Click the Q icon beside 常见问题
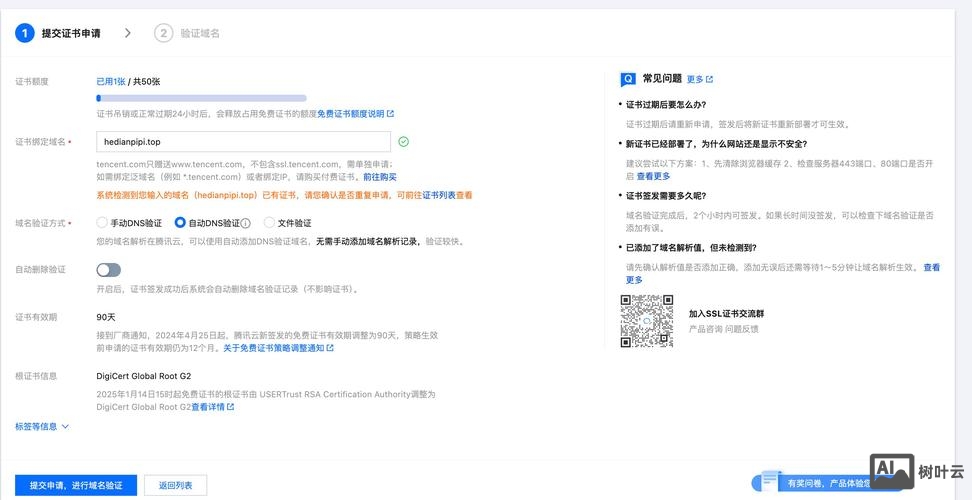972x500 pixels. [x=628, y=79]
